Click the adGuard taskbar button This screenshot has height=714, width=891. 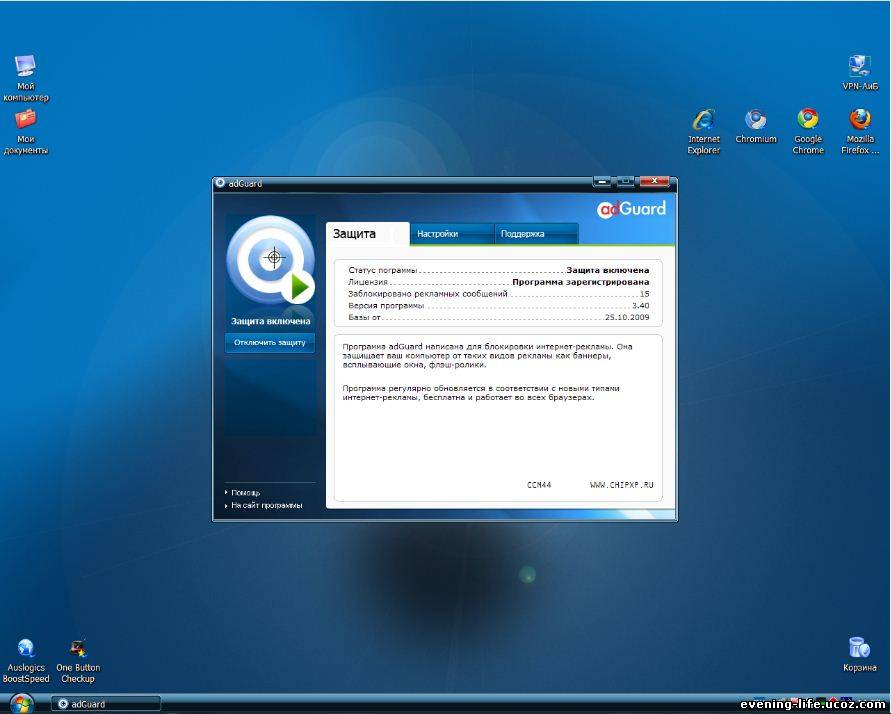tap(106, 704)
